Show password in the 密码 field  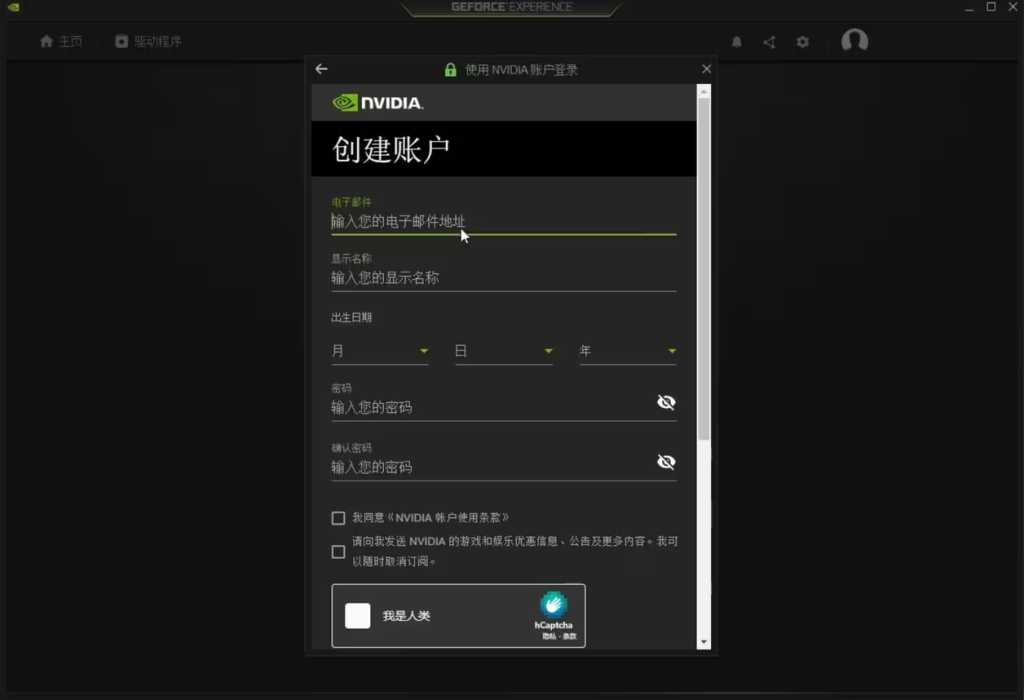[x=665, y=402]
